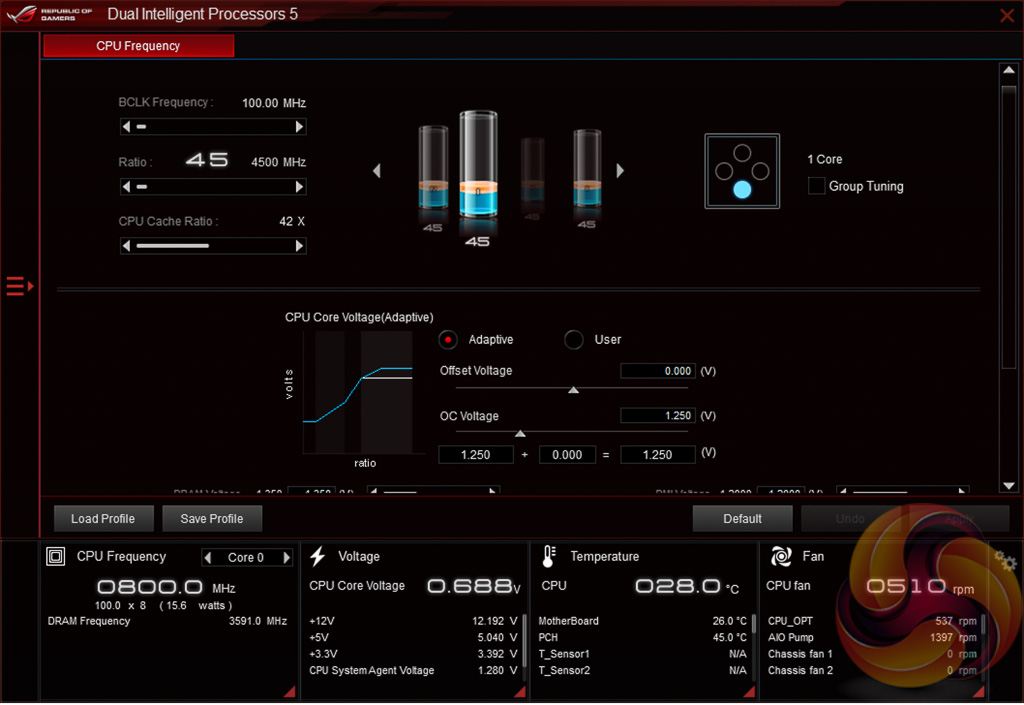Screen dimensions: 1024x705
Task: Switch to next core after Core 0
Action: pyautogui.click(x=286, y=557)
